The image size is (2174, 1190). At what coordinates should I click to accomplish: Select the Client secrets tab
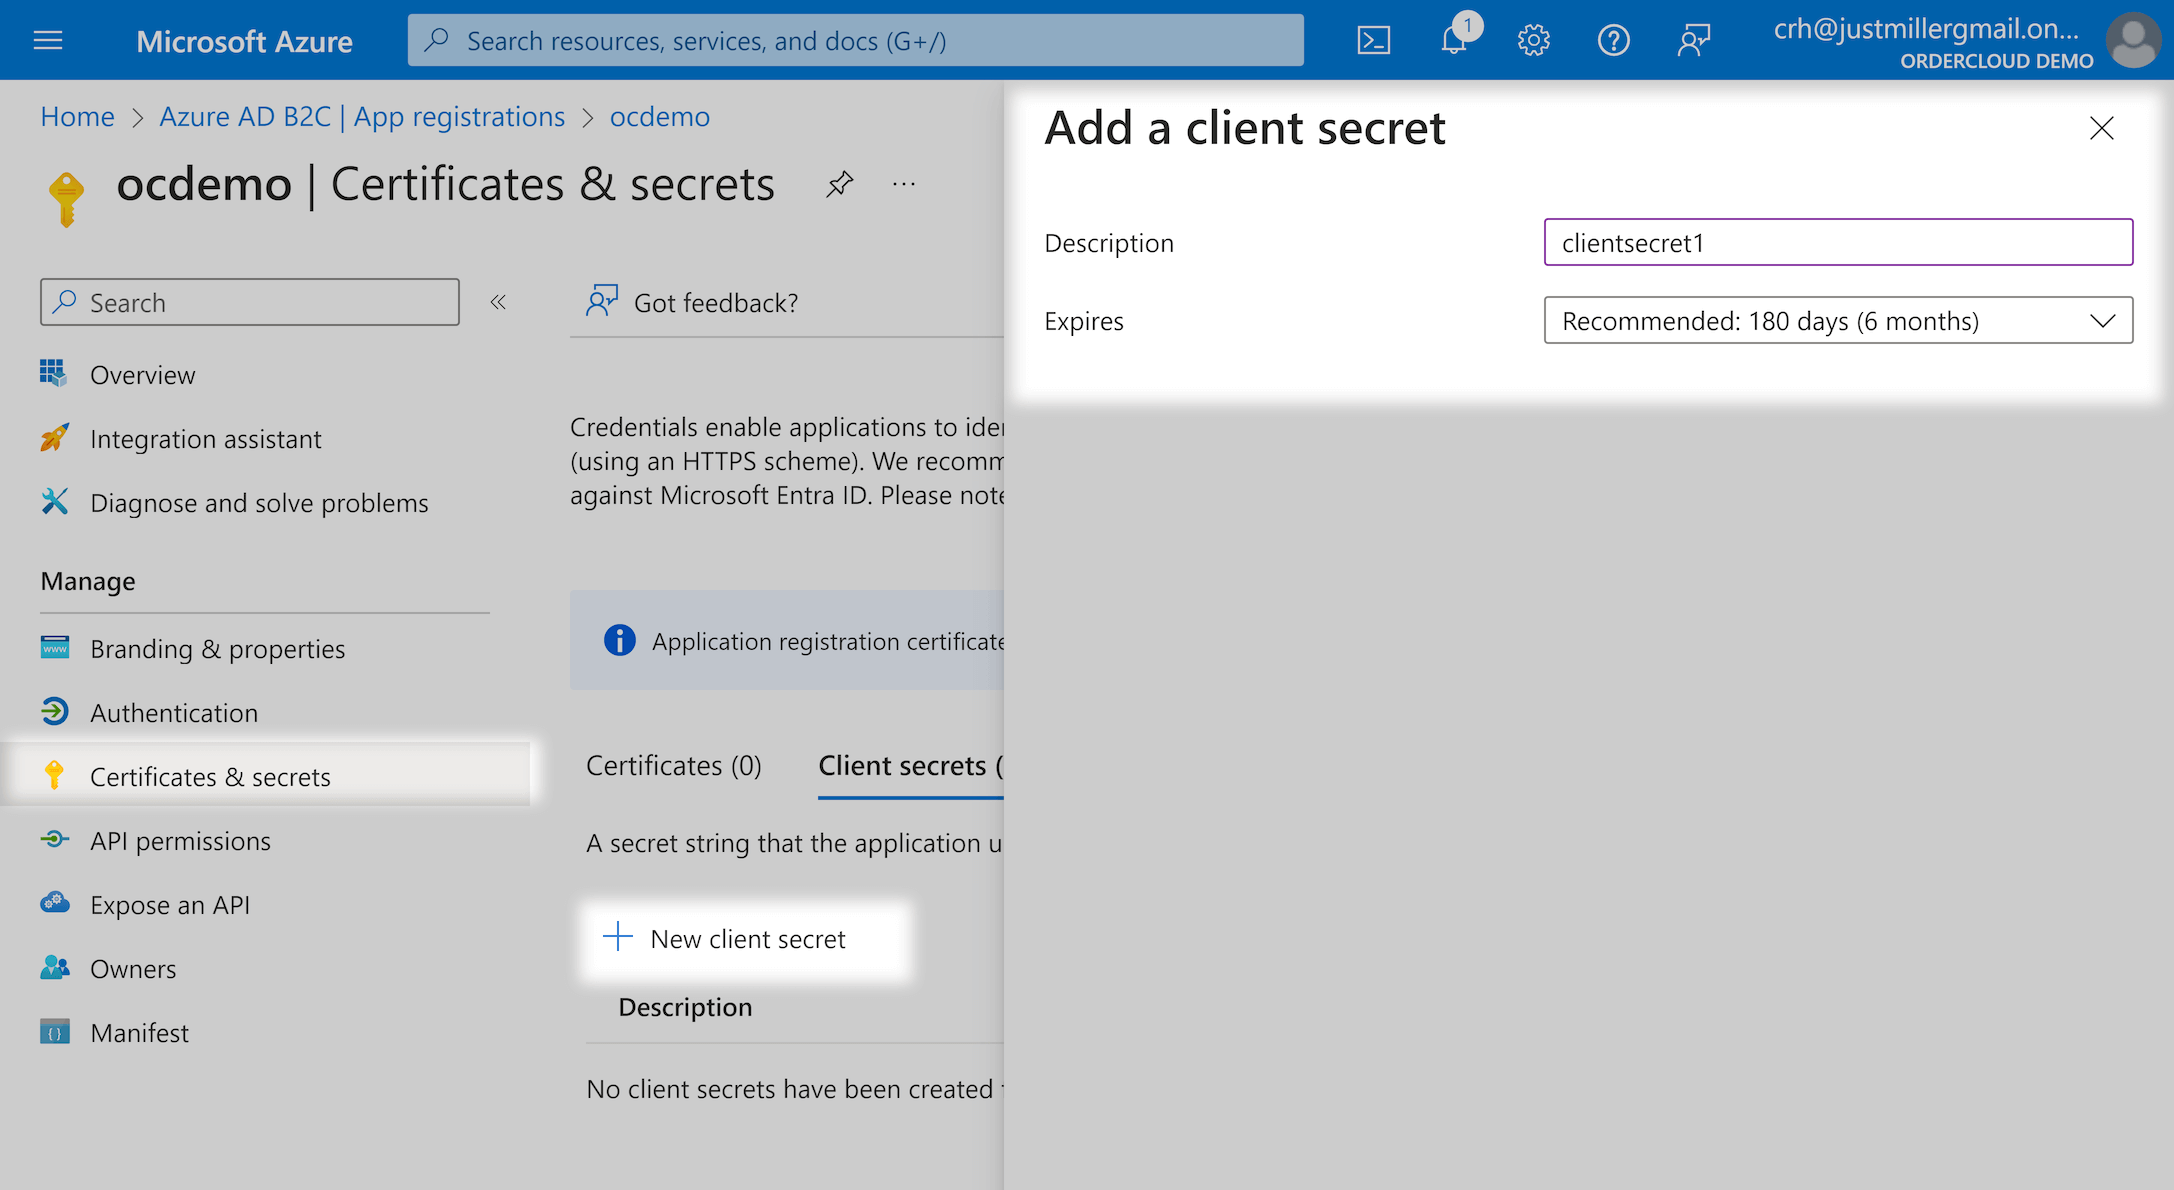coord(910,766)
